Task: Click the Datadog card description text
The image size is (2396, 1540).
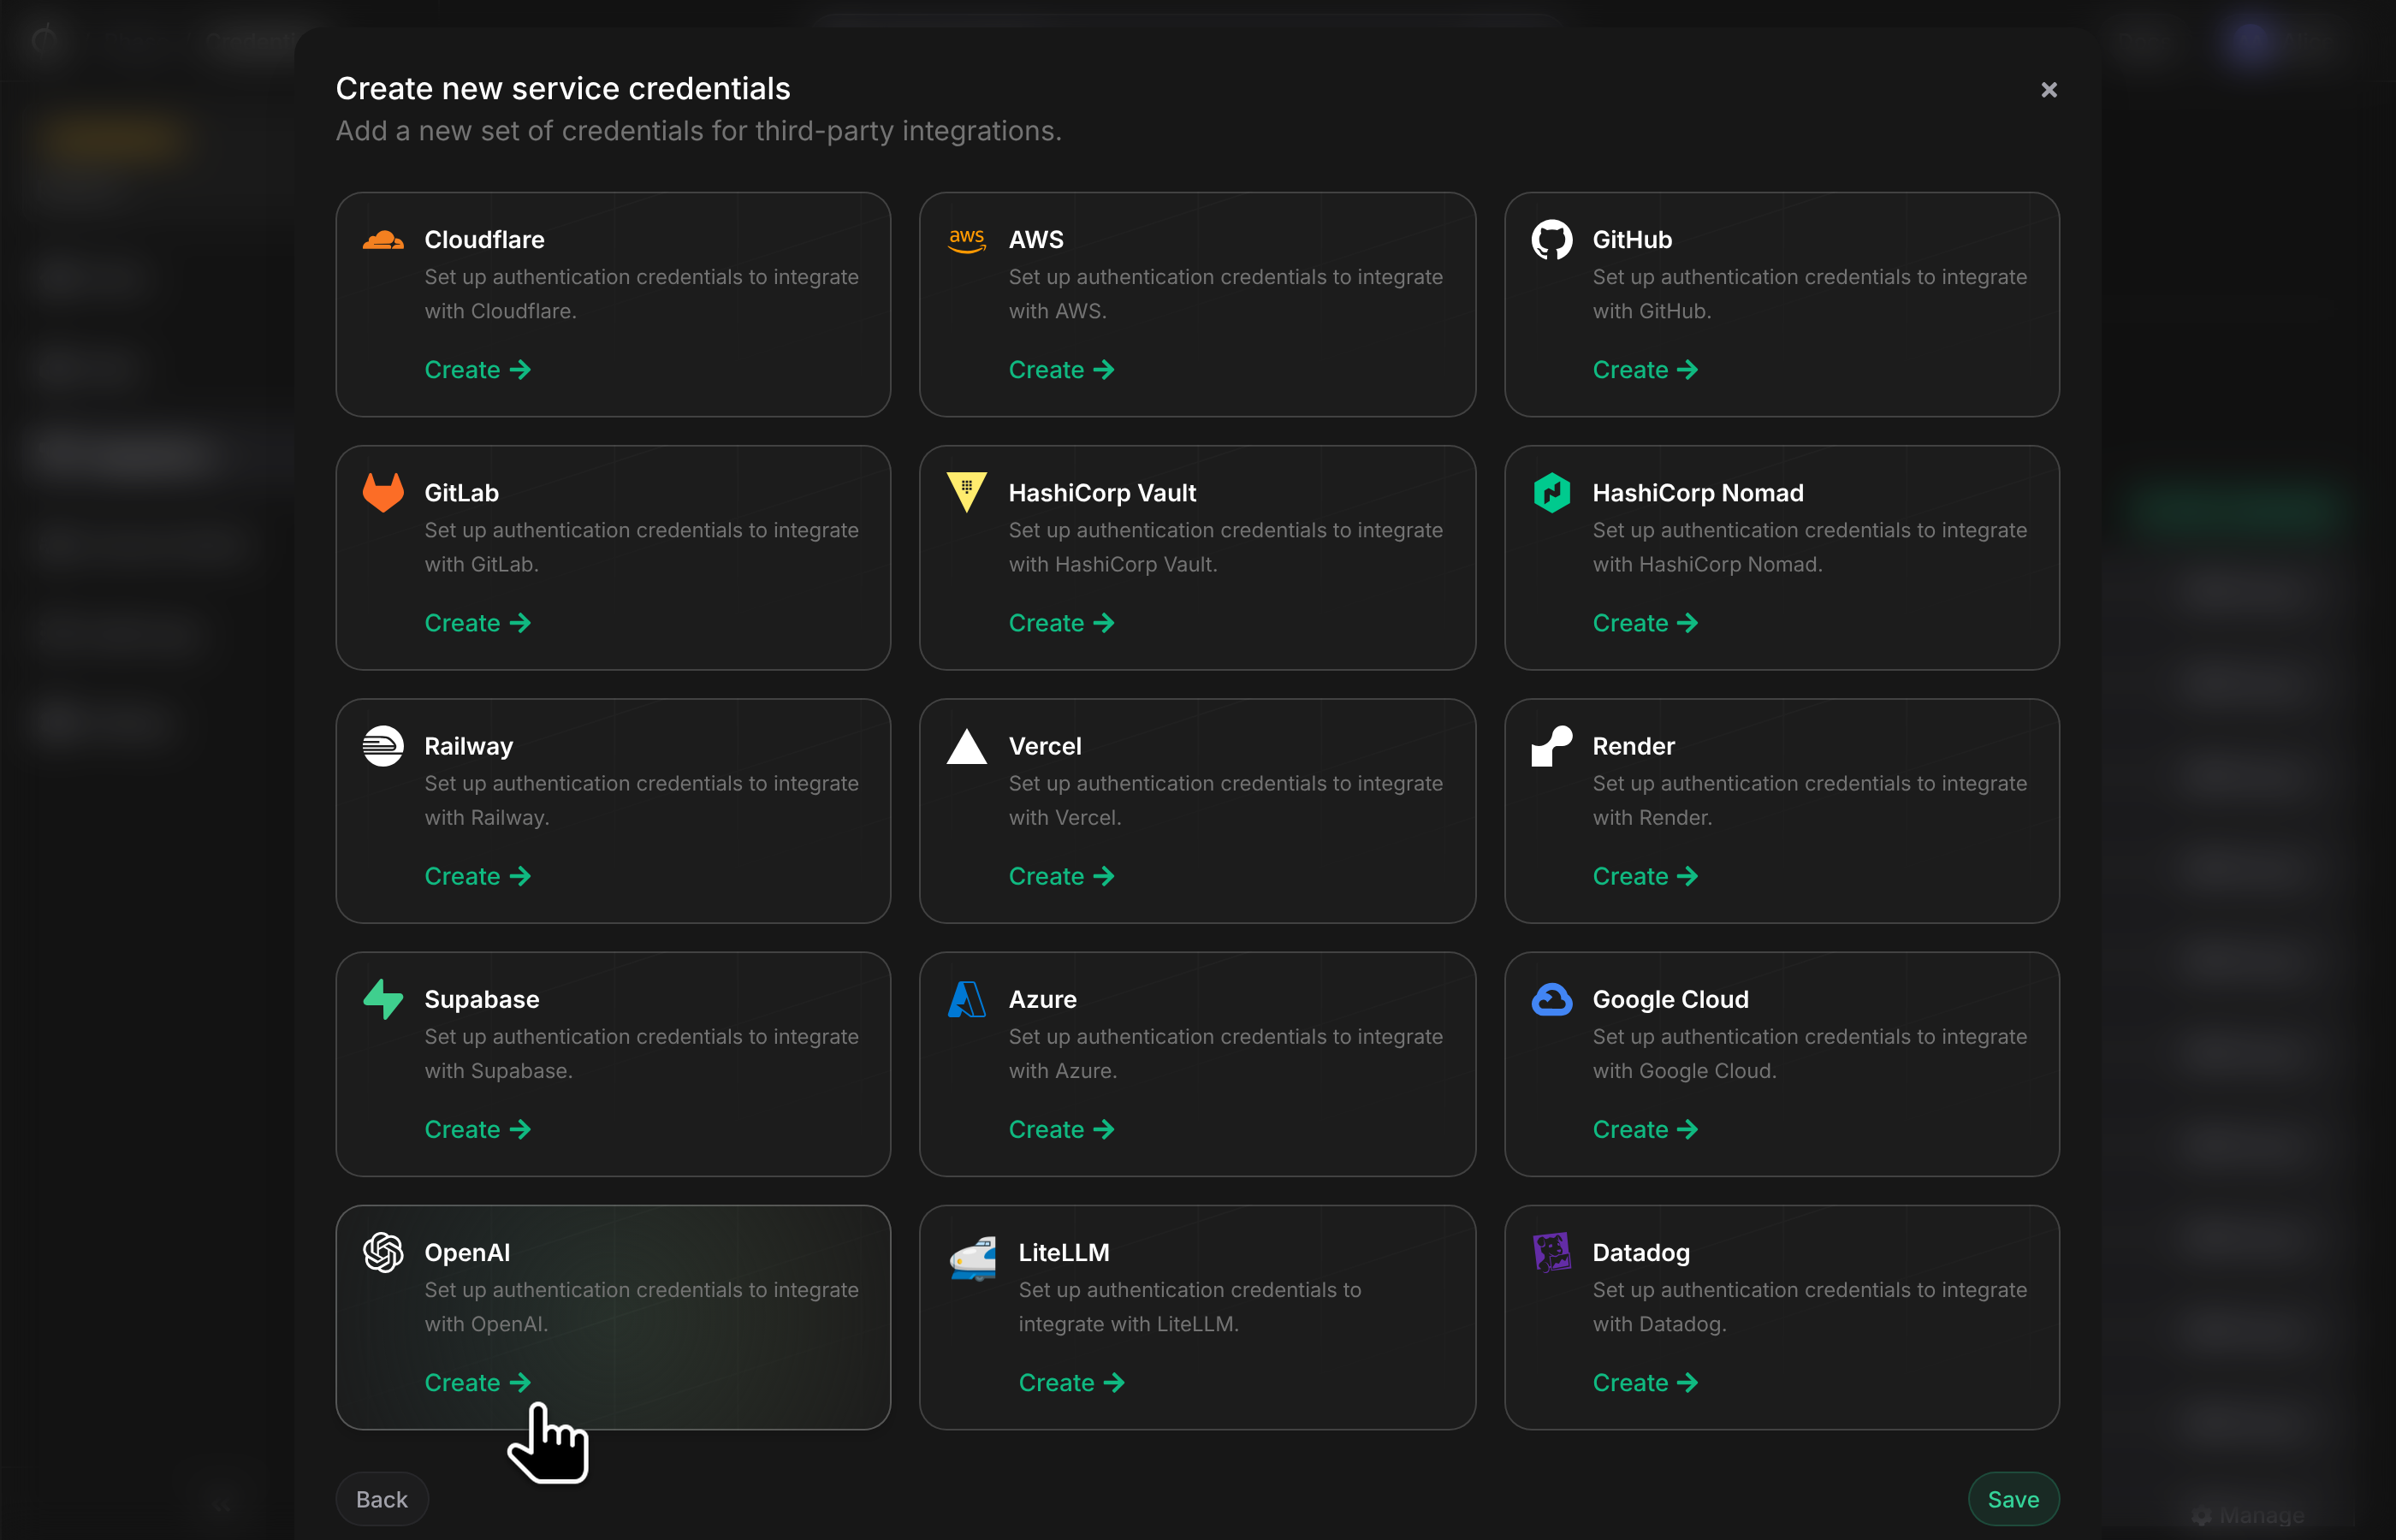Action: point(1809,1307)
